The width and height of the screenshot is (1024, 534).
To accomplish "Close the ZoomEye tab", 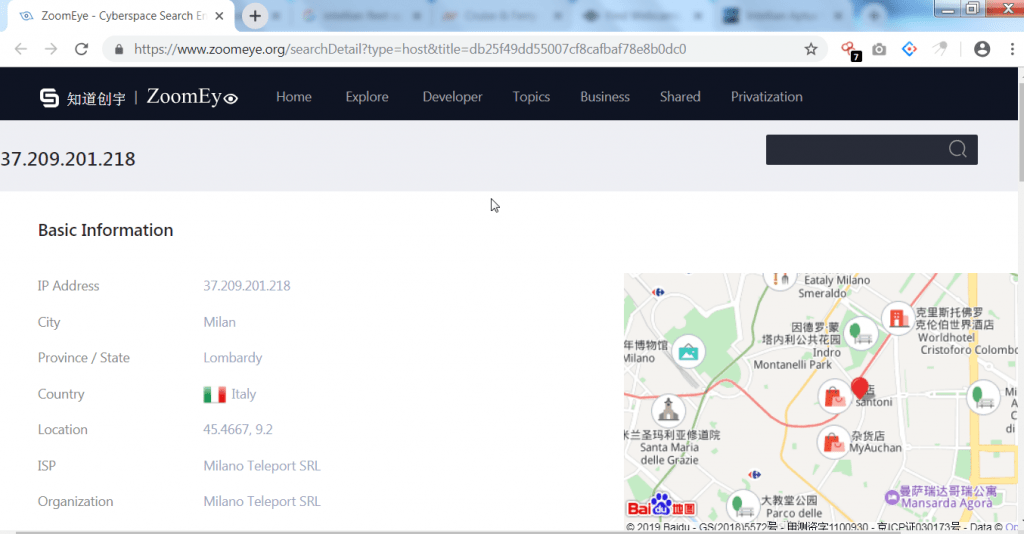I will point(219,16).
